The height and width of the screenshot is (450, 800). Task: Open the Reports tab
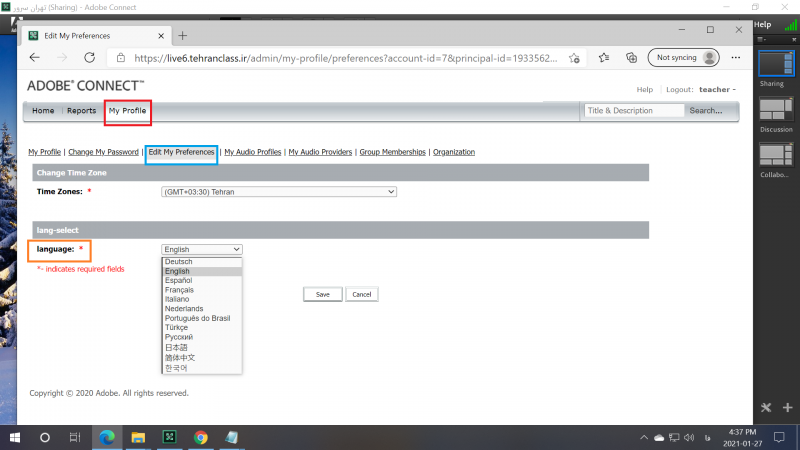[81, 111]
